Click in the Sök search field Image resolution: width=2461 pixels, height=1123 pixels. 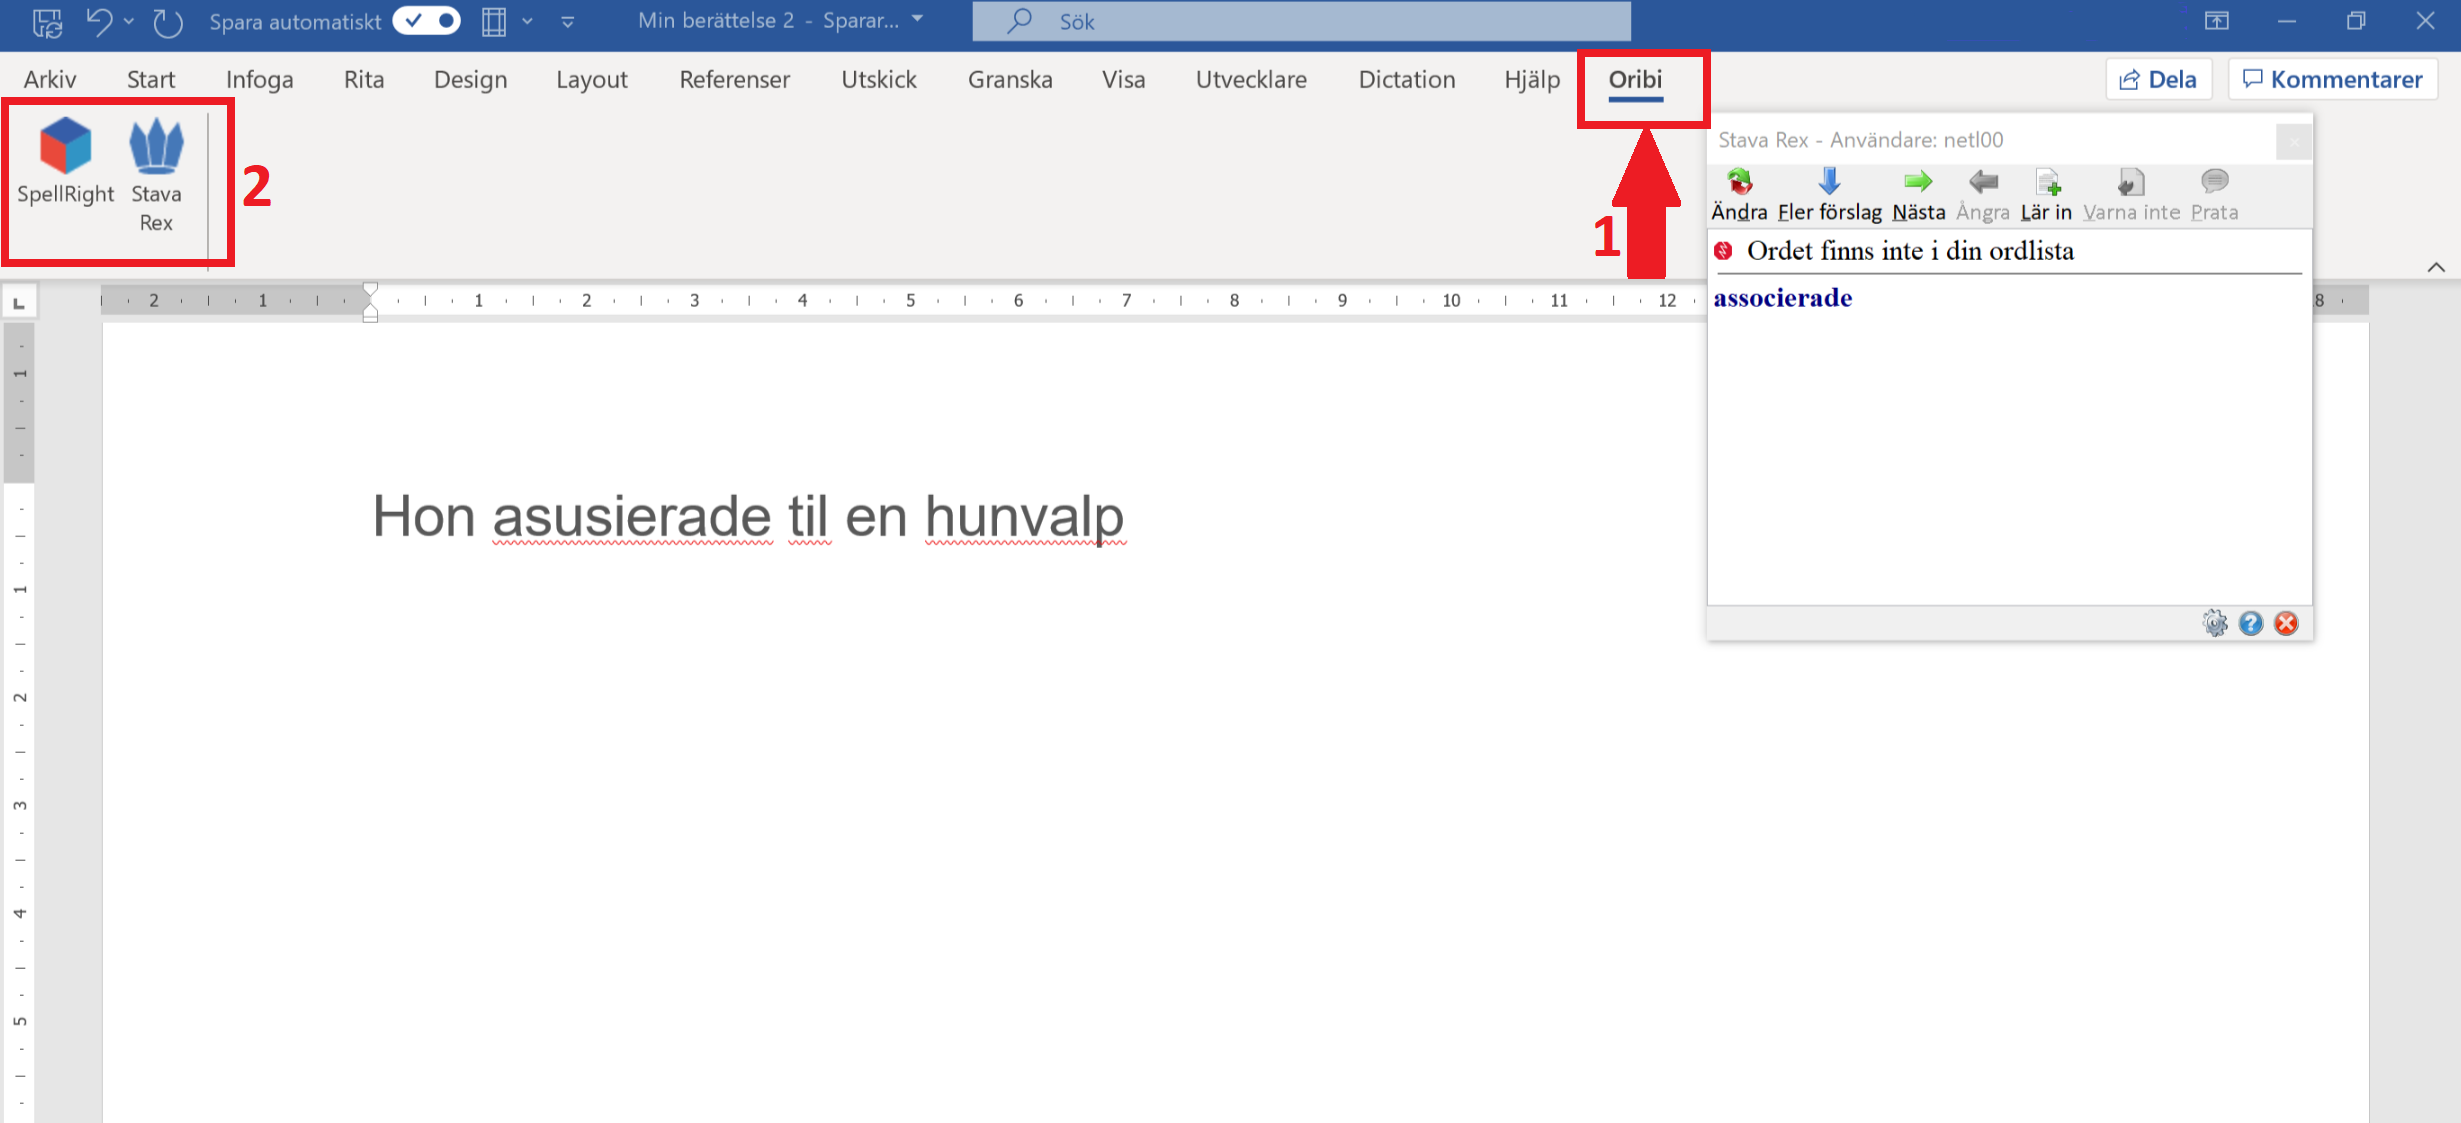(x=1301, y=21)
